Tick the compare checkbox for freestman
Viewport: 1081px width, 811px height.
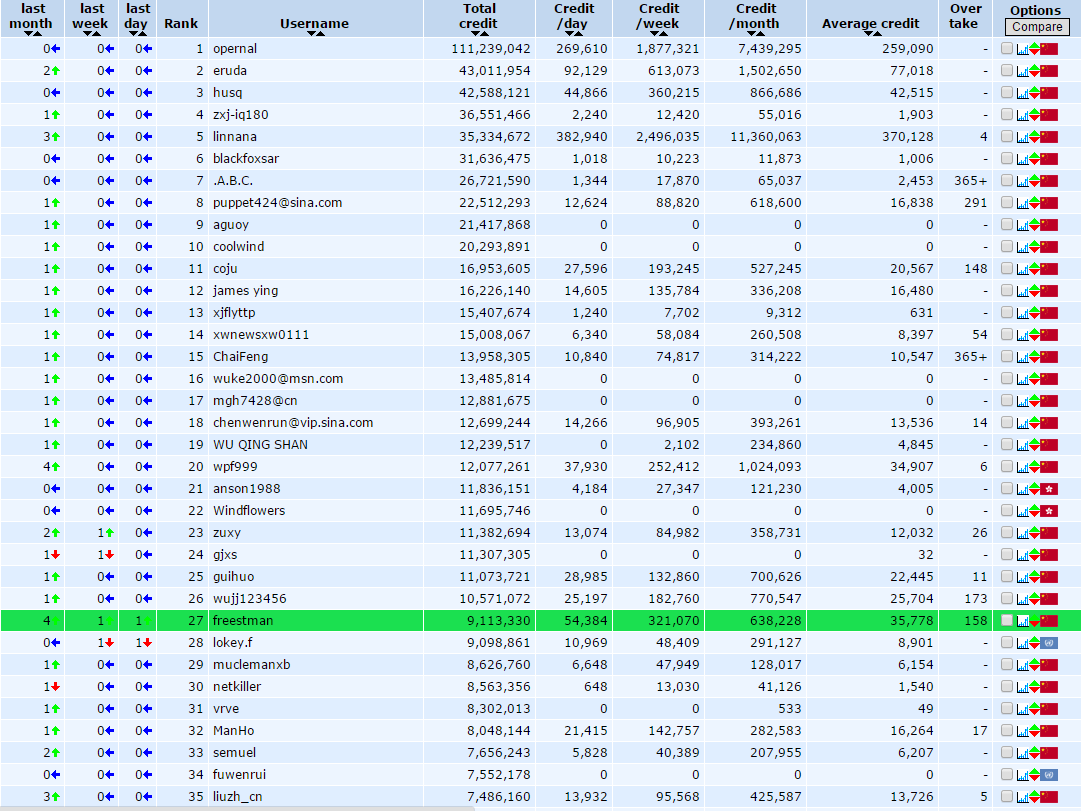tap(1007, 620)
